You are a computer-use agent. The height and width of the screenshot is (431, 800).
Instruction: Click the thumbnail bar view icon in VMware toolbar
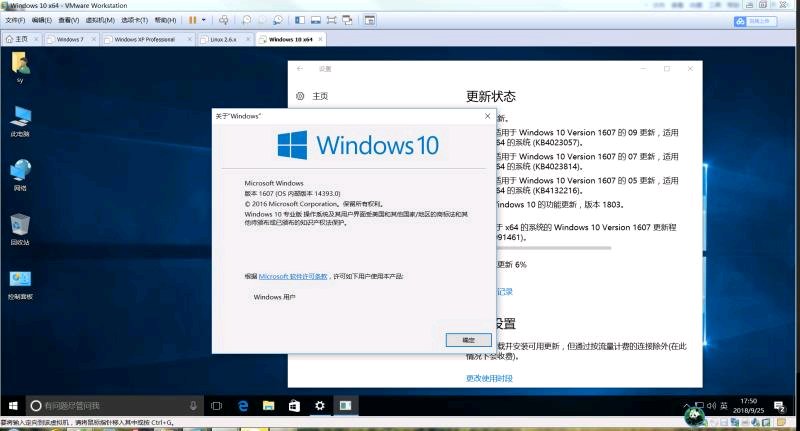point(316,20)
